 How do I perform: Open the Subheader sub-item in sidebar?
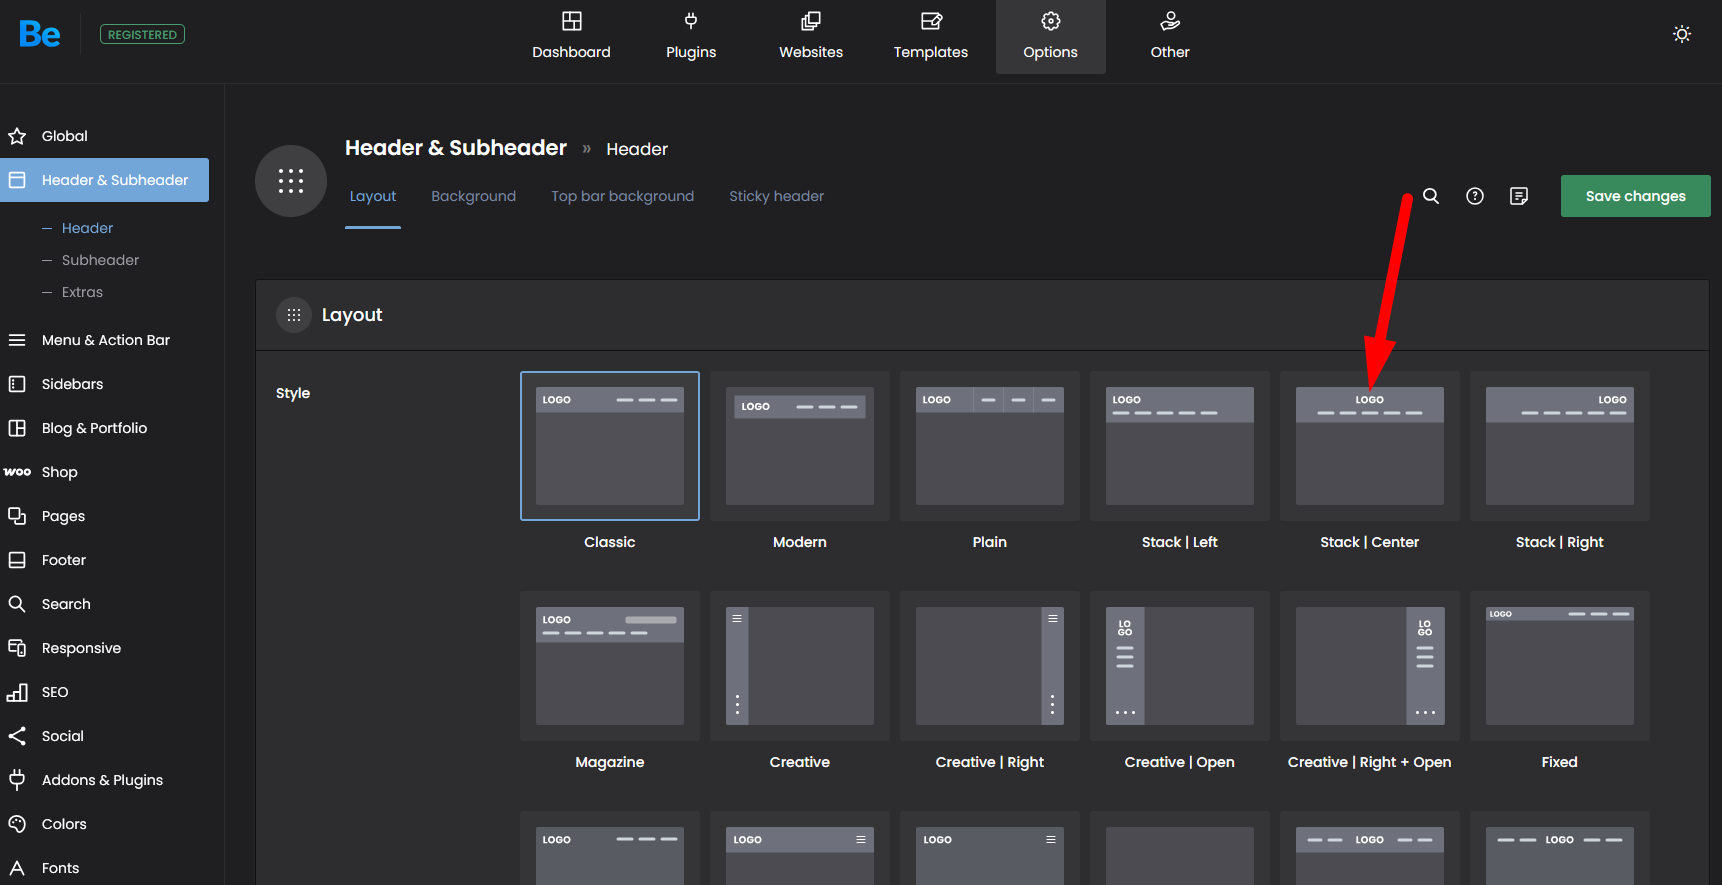[100, 260]
